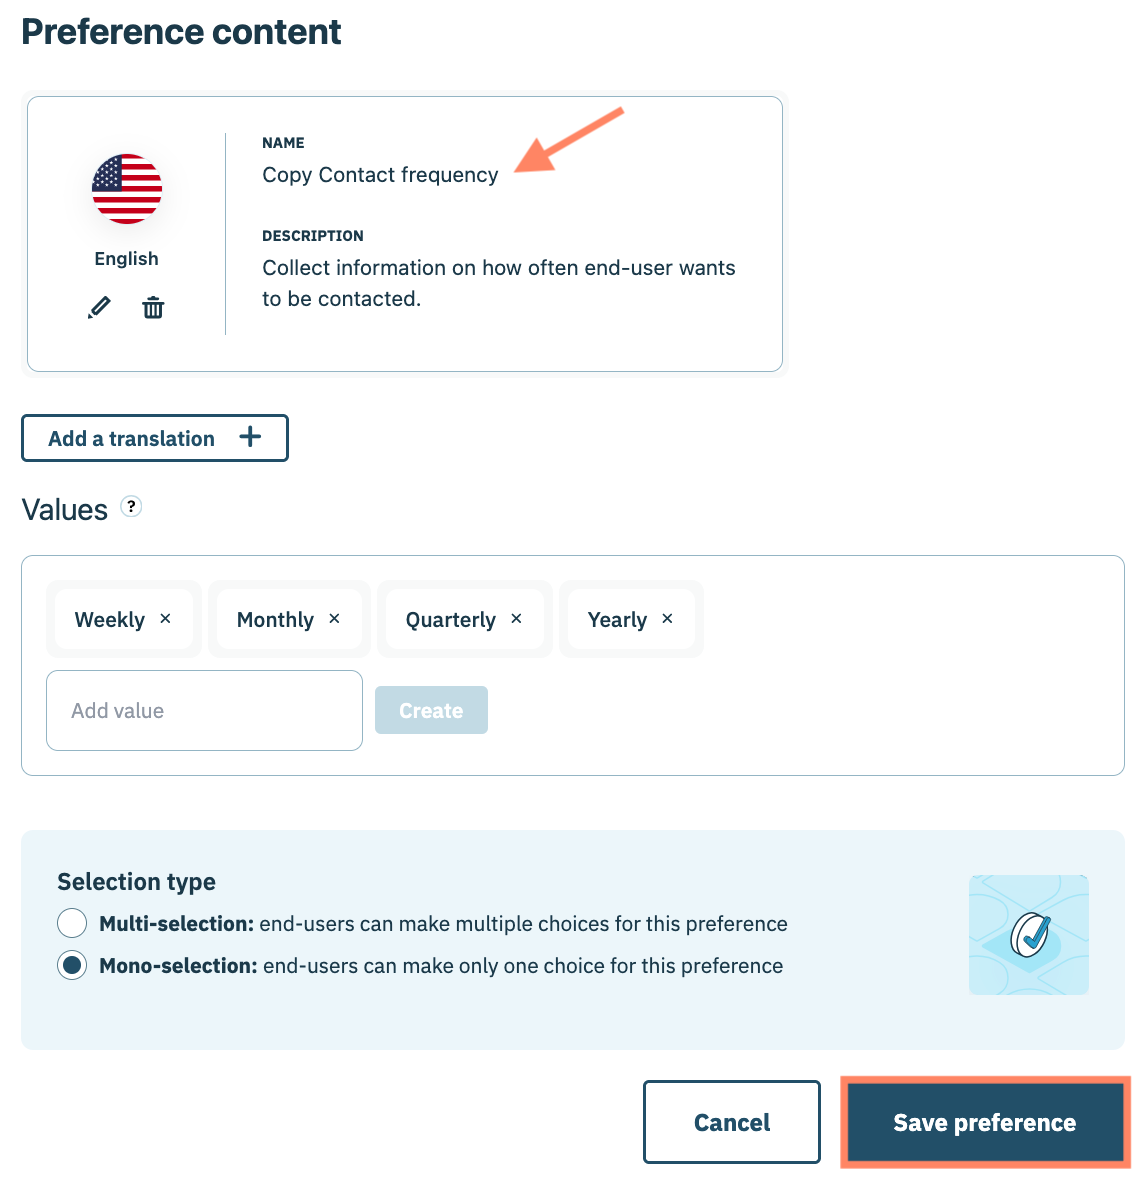Click the Copy Contact frequency name text
The image size is (1142, 1181).
(x=380, y=175)
